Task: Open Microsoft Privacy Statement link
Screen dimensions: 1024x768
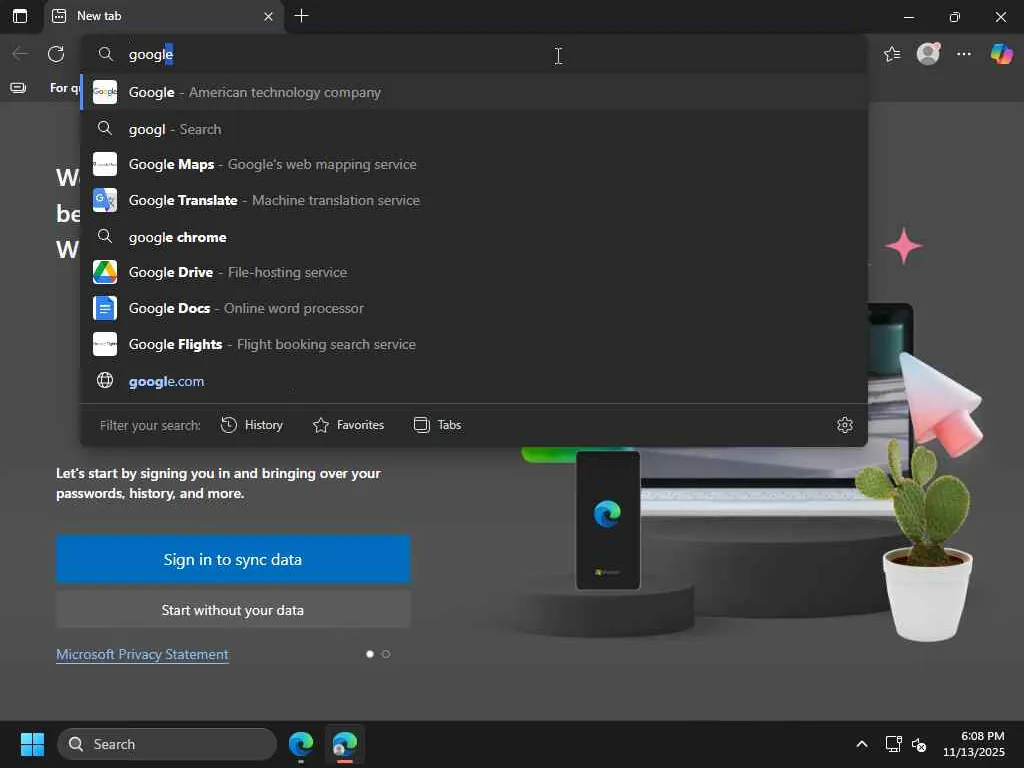Action: [142, 654]
